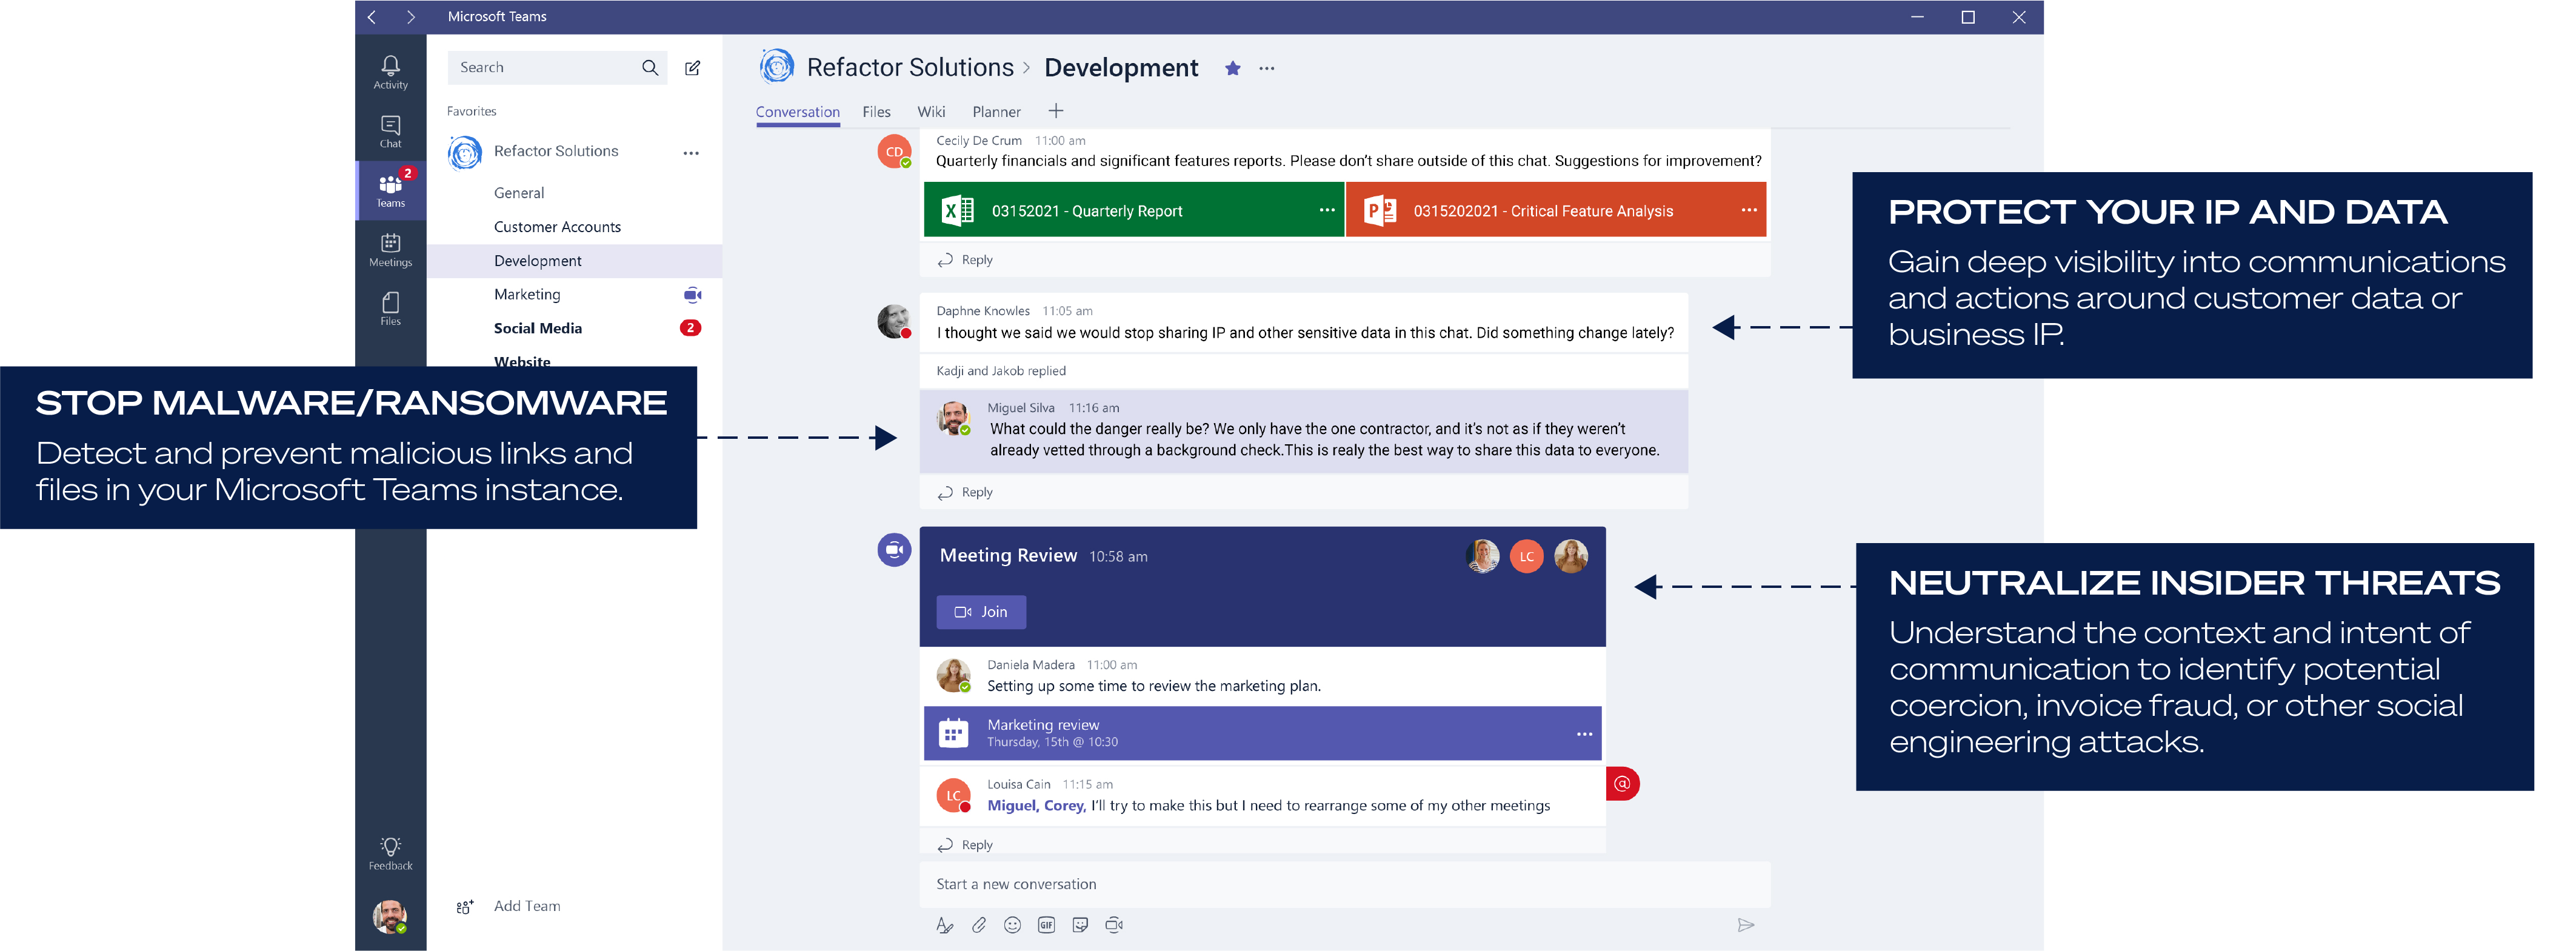Screen dimensions: 2576x951
Task: Select the Teams icon in sidebar
Action: 390,190
